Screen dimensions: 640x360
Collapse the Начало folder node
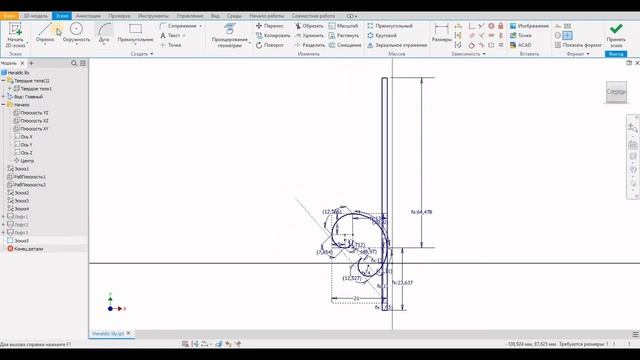coord(3,104)
